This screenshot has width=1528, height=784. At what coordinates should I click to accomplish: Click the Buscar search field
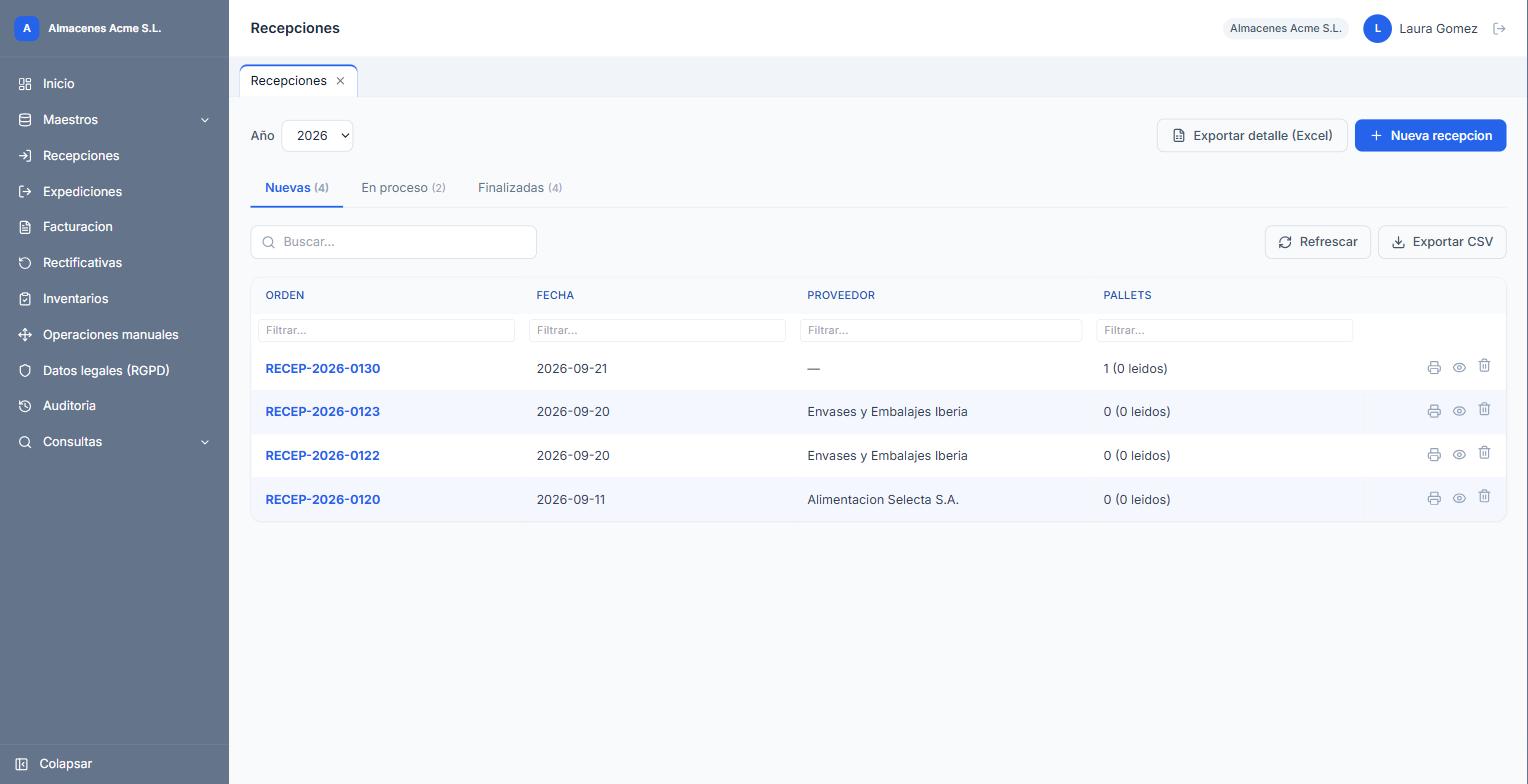393,242
